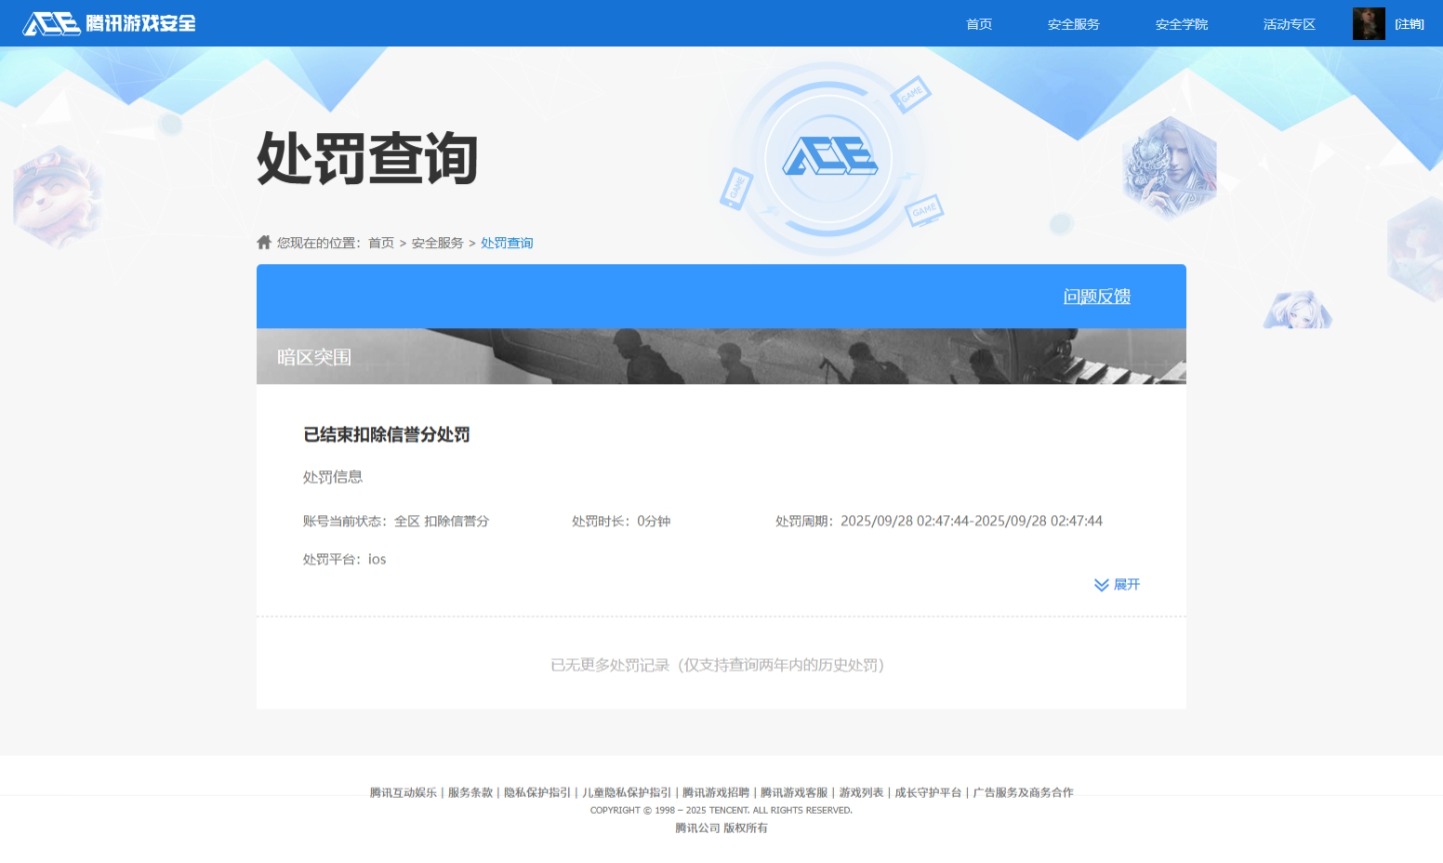Click 首页 in the breadcrumb trail
1443x863 pixels.
pyautogui.click(x=381, y=243)
